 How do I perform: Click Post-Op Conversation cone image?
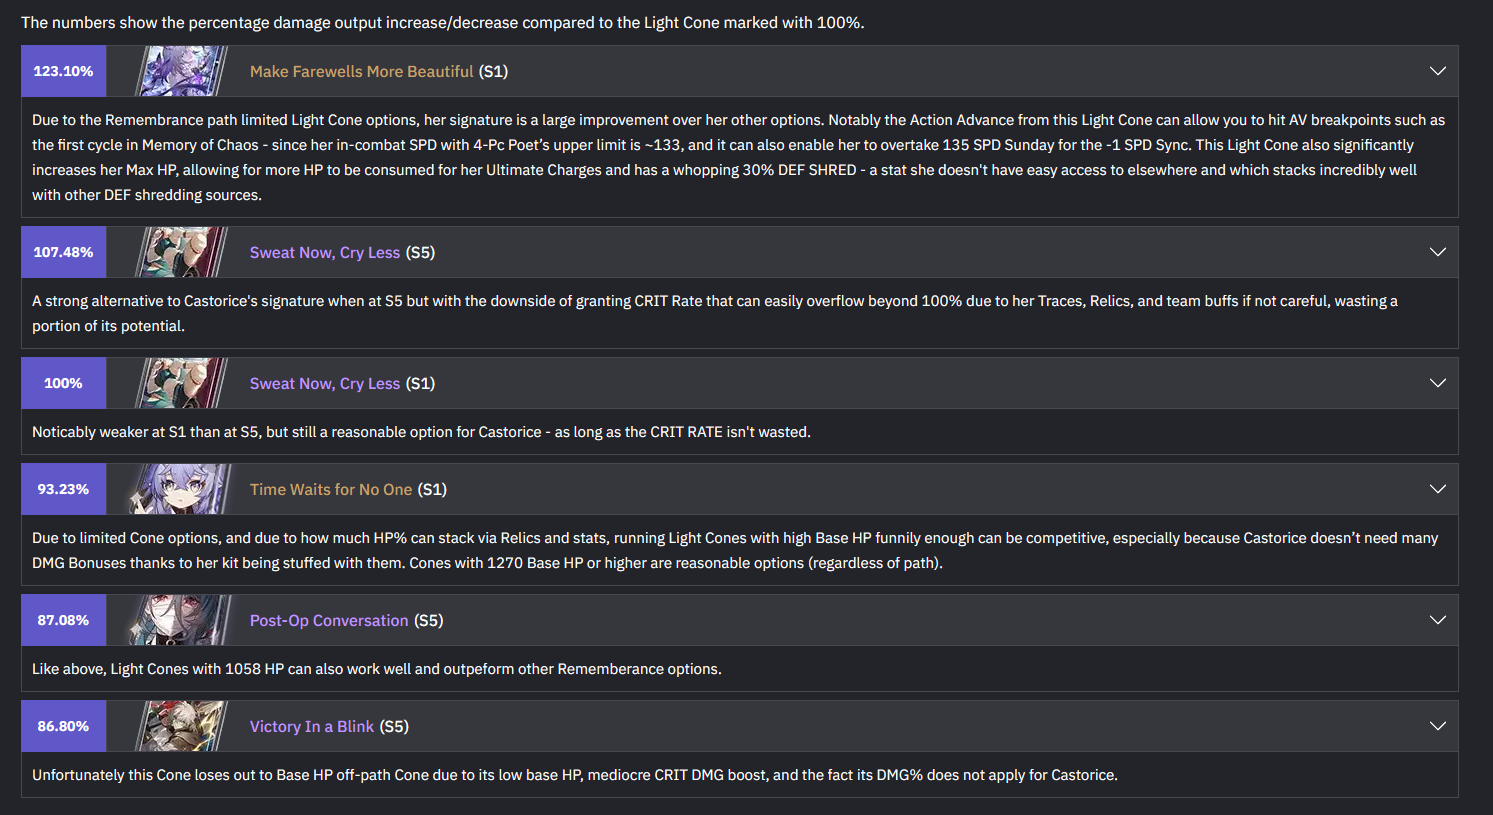click(x=181, y=620)
